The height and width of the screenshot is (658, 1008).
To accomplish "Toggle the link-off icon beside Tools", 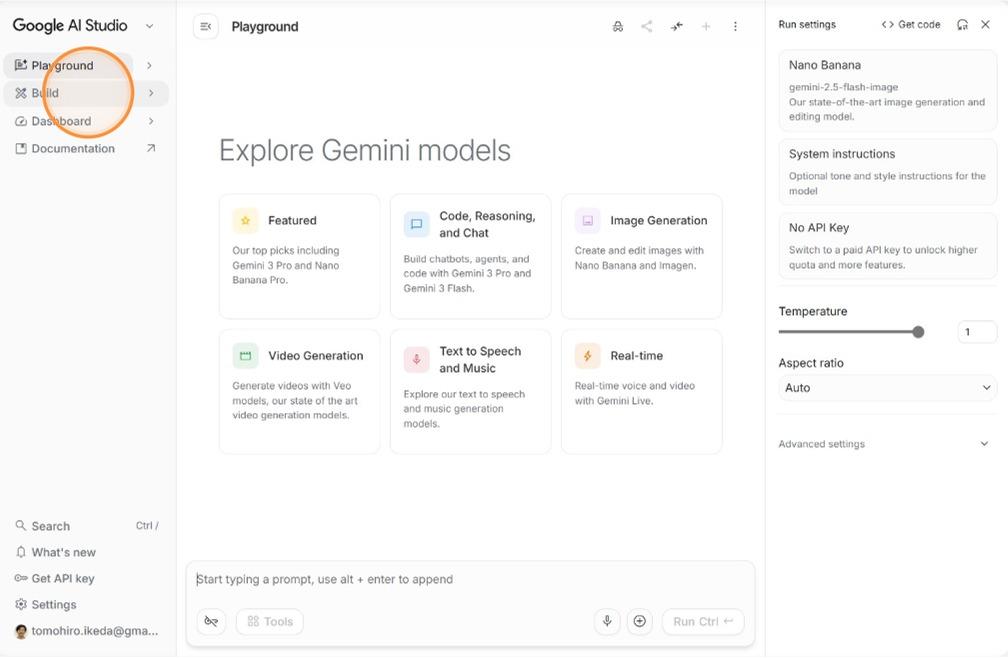I will [211, 621].
